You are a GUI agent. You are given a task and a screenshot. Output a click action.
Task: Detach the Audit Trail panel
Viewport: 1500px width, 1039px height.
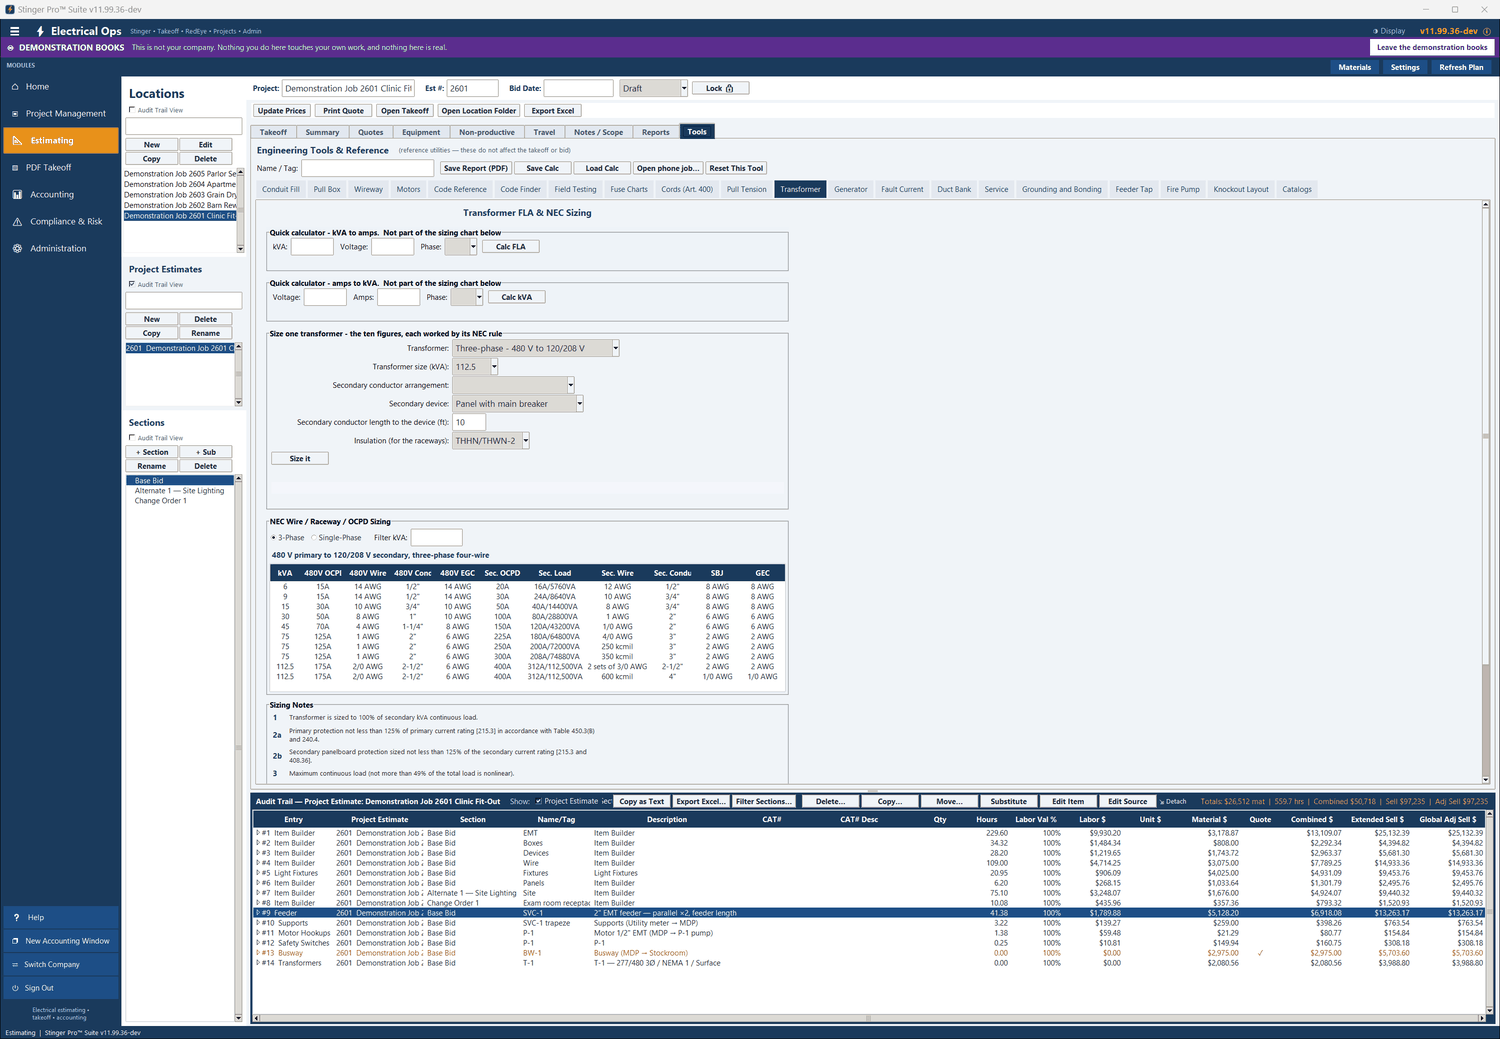pyautogui.click(x=1173, y=801)
